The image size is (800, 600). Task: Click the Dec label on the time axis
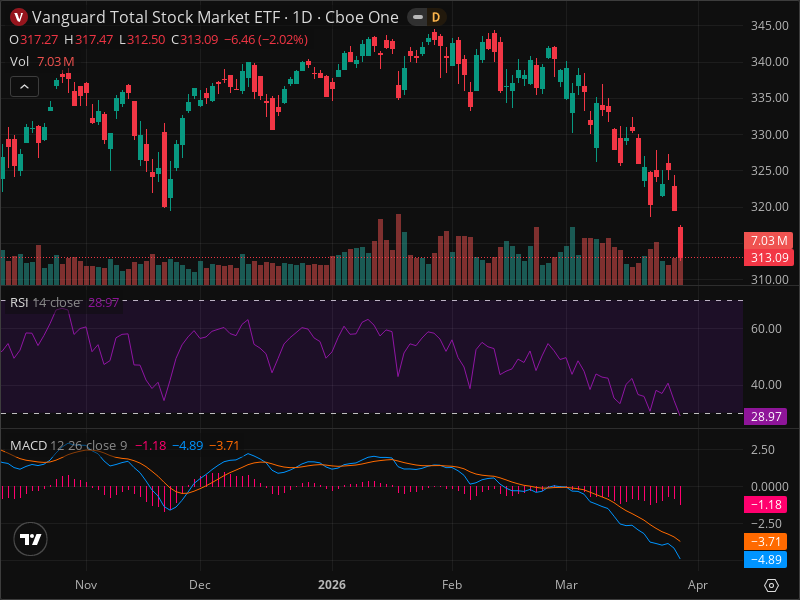[x=199, y=585]
